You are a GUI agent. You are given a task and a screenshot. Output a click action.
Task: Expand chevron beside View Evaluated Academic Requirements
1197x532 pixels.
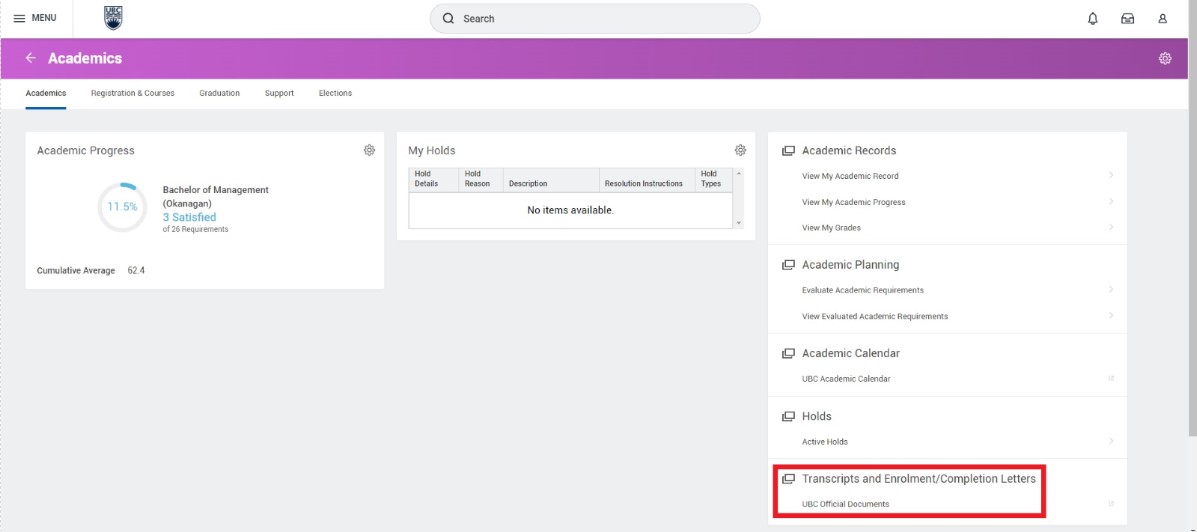(1112, 316)
